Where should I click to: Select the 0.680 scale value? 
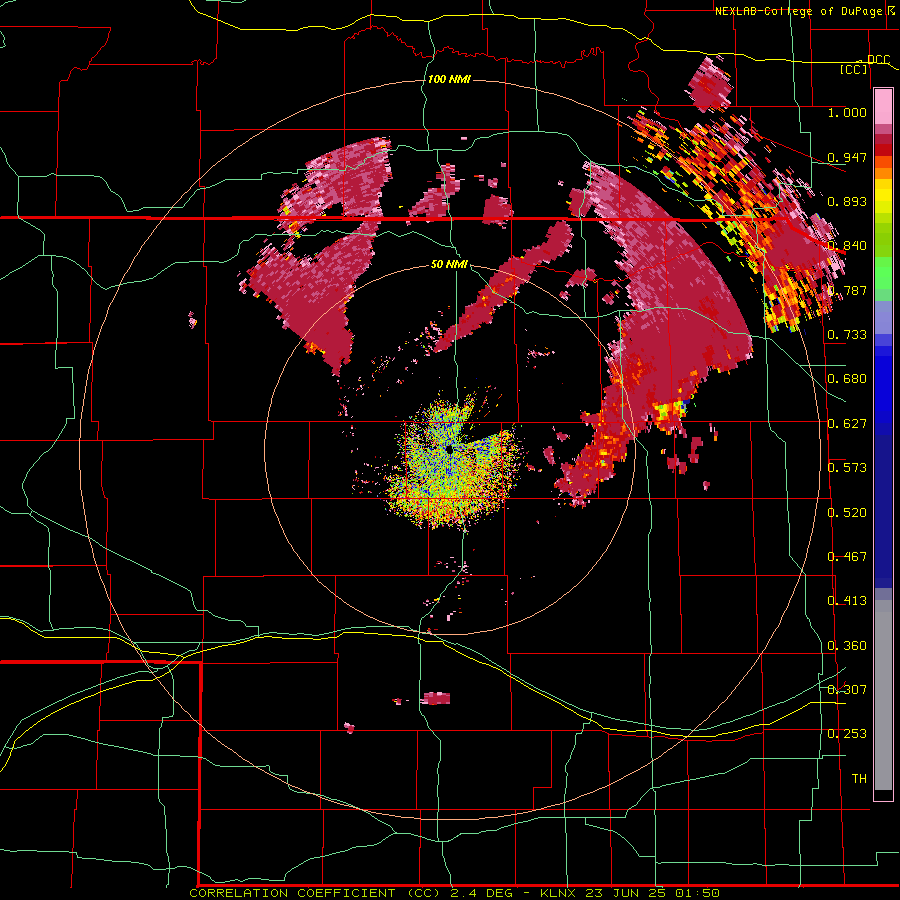[847, 379]
